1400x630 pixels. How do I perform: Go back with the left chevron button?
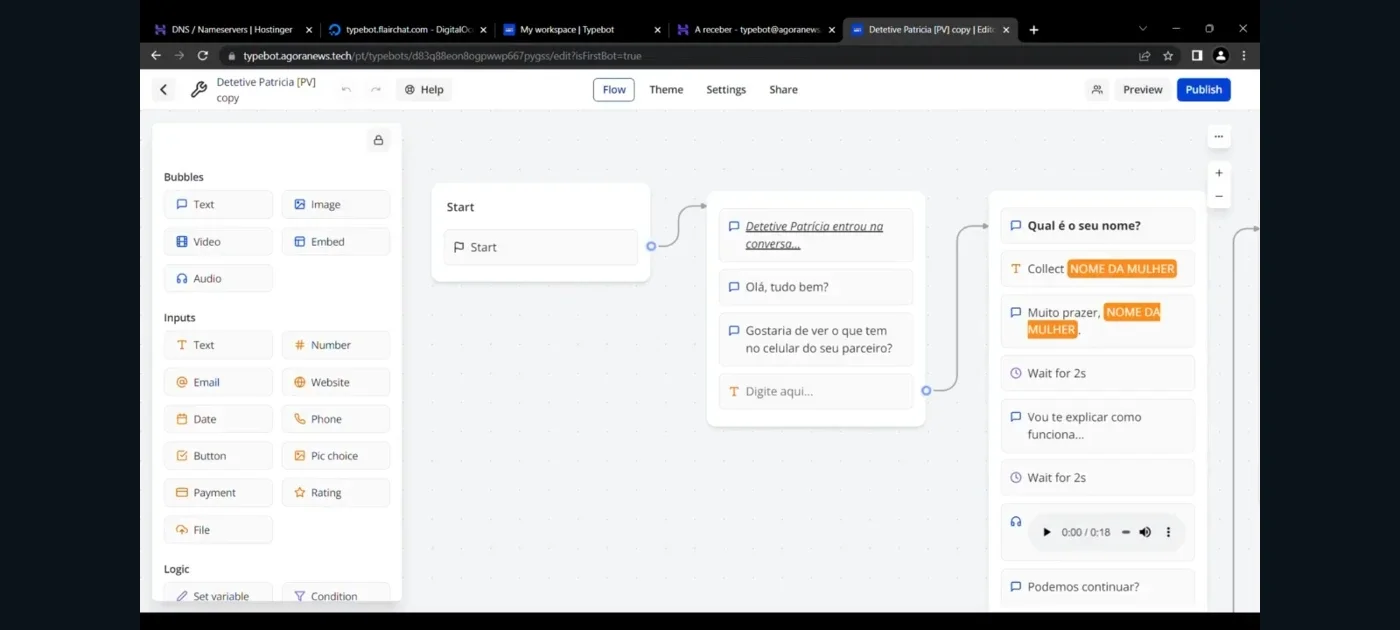[164, 90]
